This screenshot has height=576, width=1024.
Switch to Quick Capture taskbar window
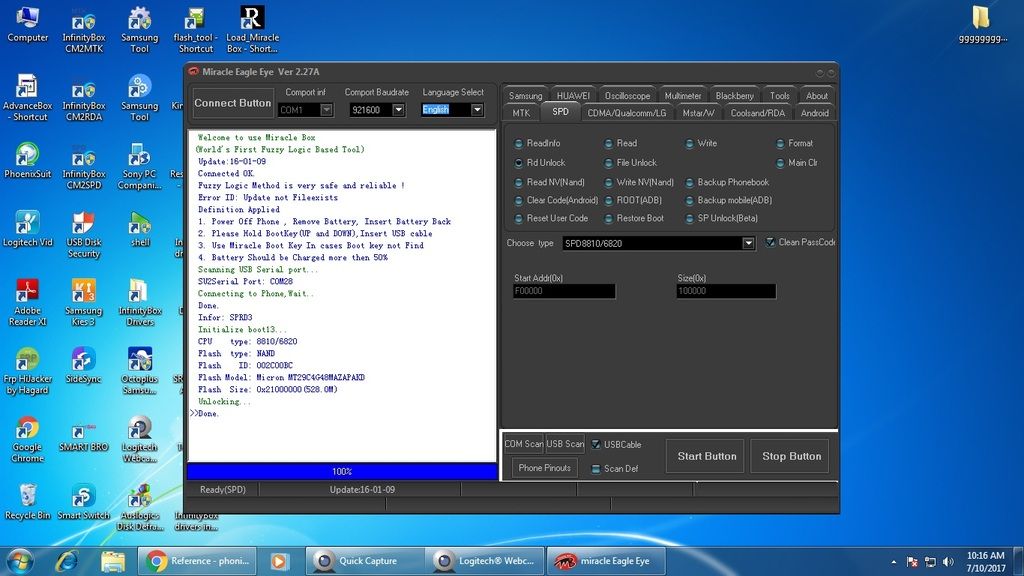pyautogui.click(x=364, y=561)
